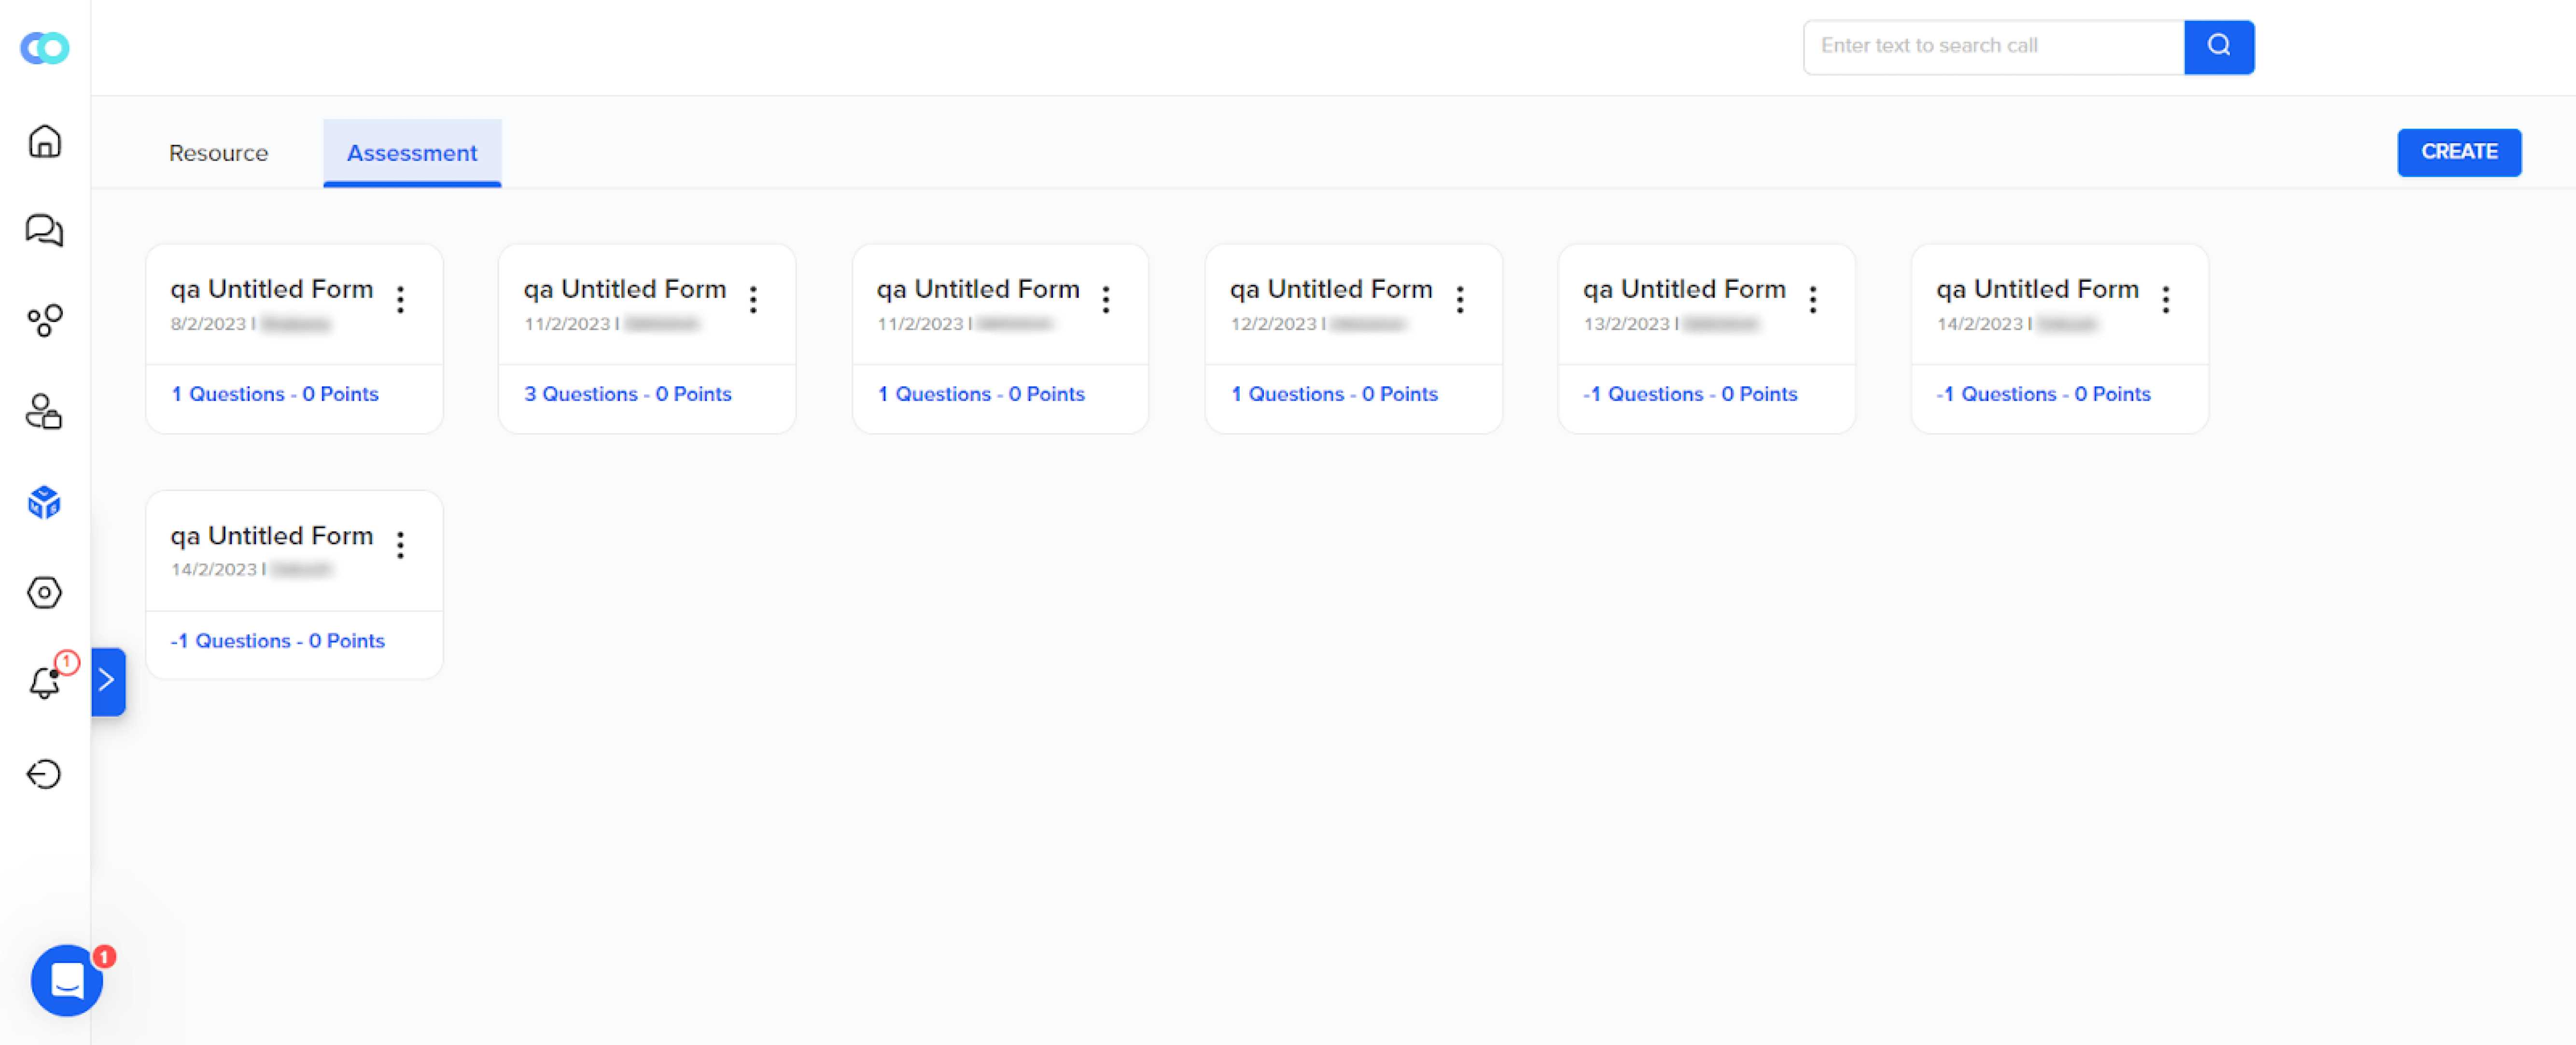The width and height of the screenshot is (2576, 1045).
Task: Open the user and lock roles icon
Action: pos(44,411)
